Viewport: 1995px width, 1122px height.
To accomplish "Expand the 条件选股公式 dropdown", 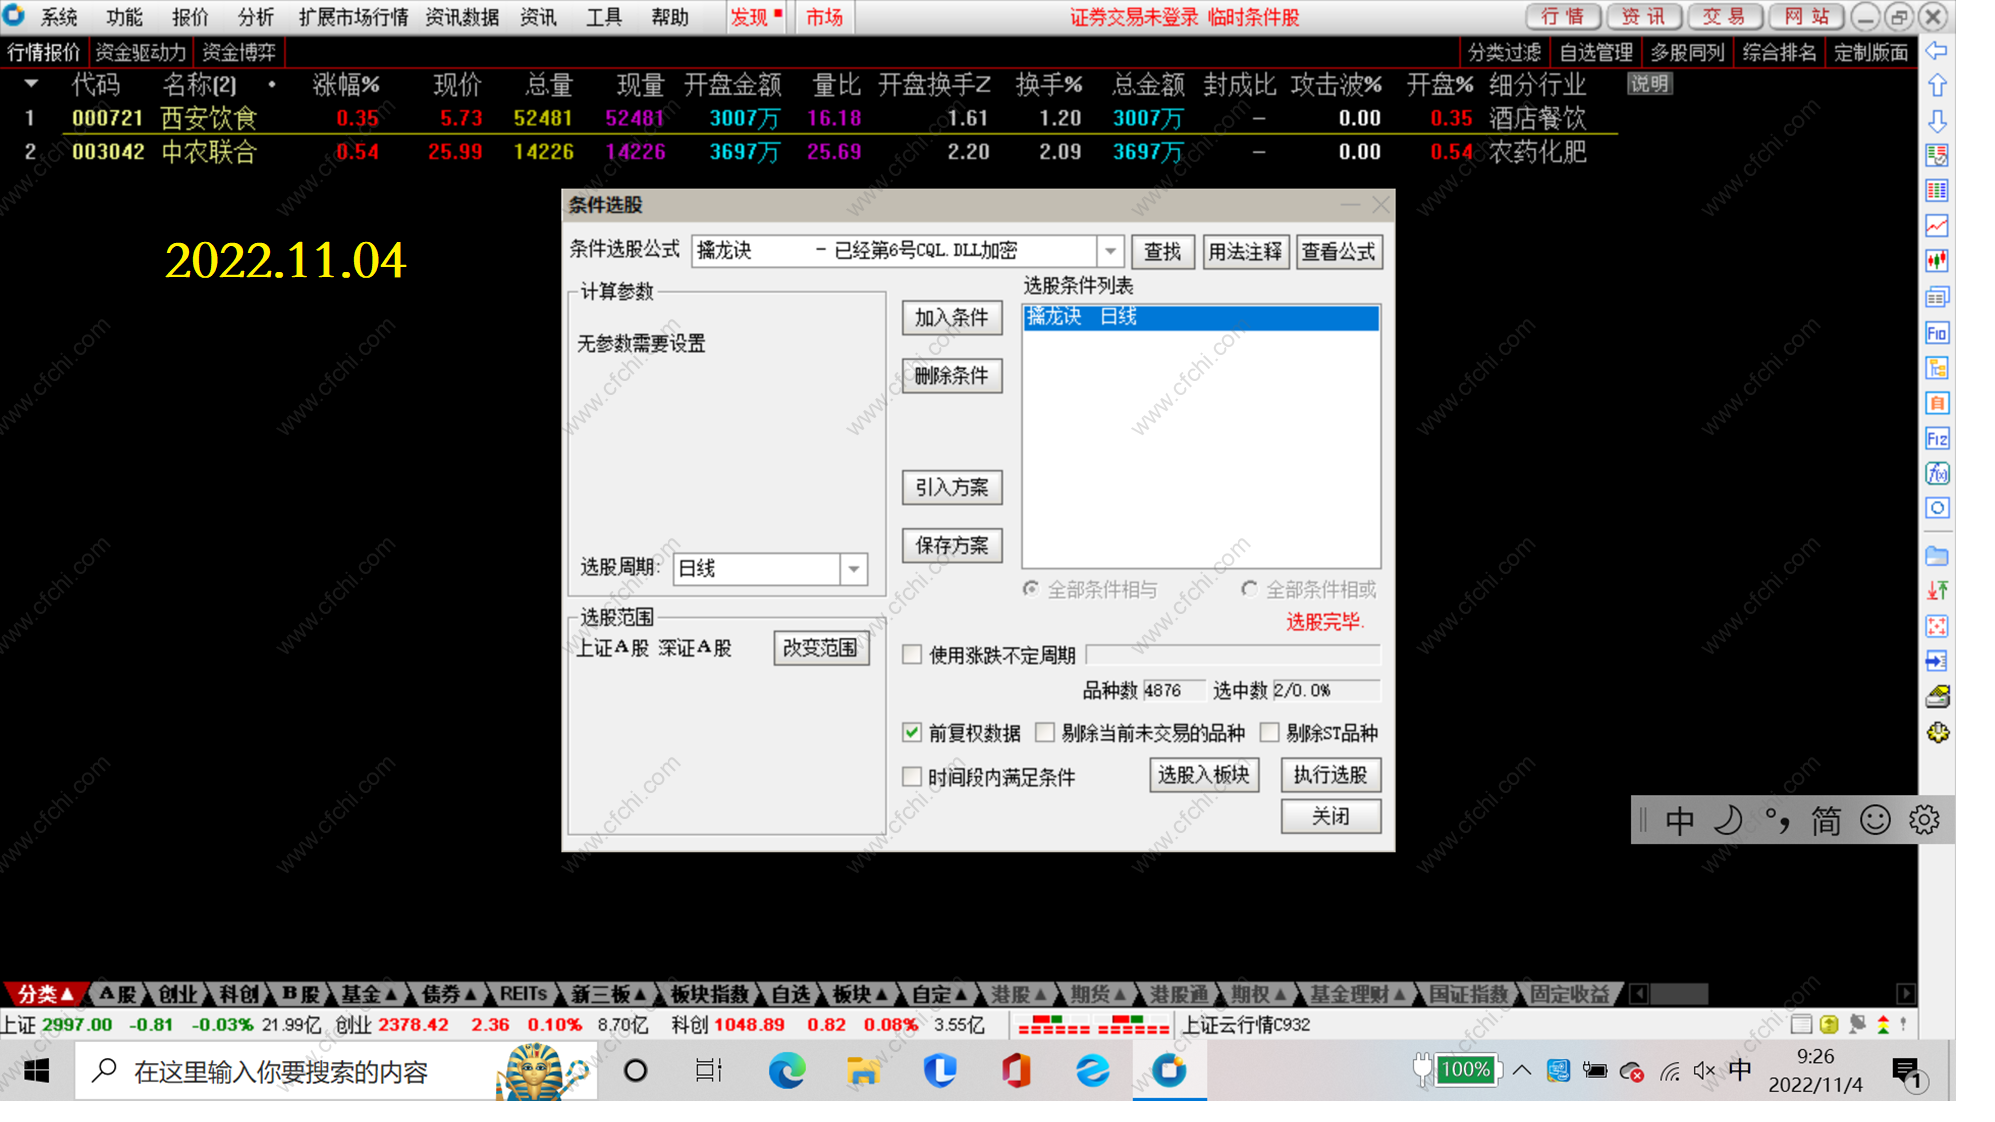I will coord(1110,251).
